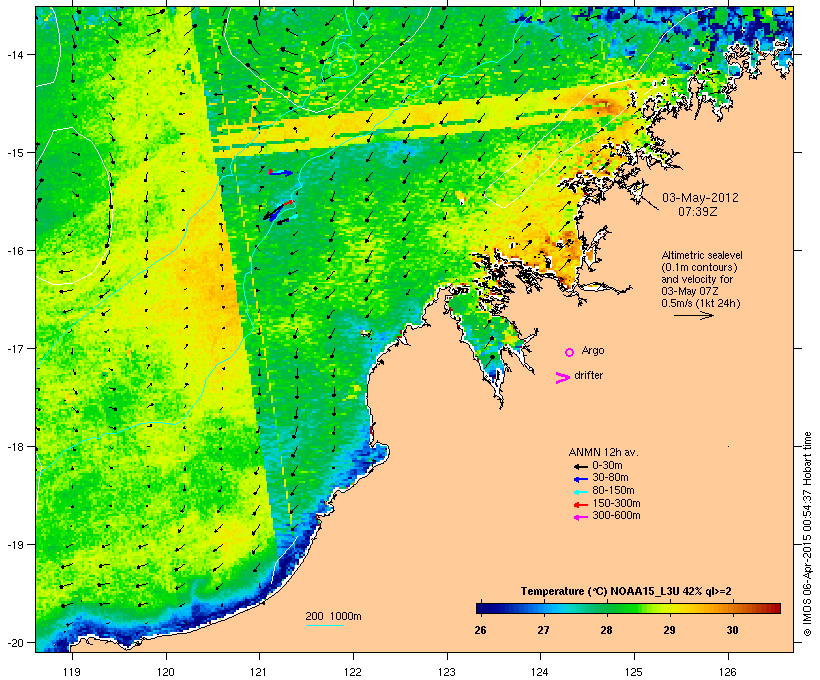Viewport: 820px width, 680px height.
Task: Click the magenta Argo circle legend symbol
Action: point(570,353)
